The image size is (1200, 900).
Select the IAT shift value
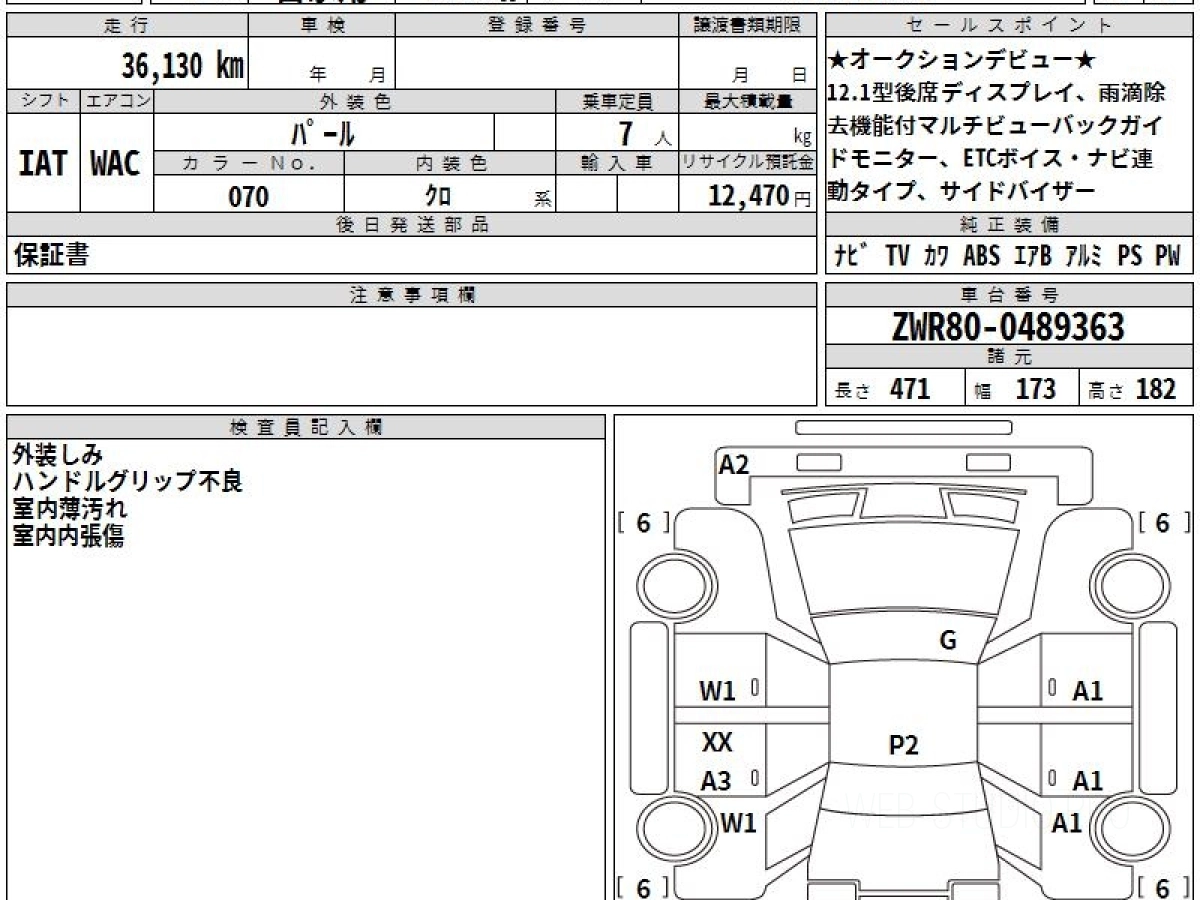(43, 163)
